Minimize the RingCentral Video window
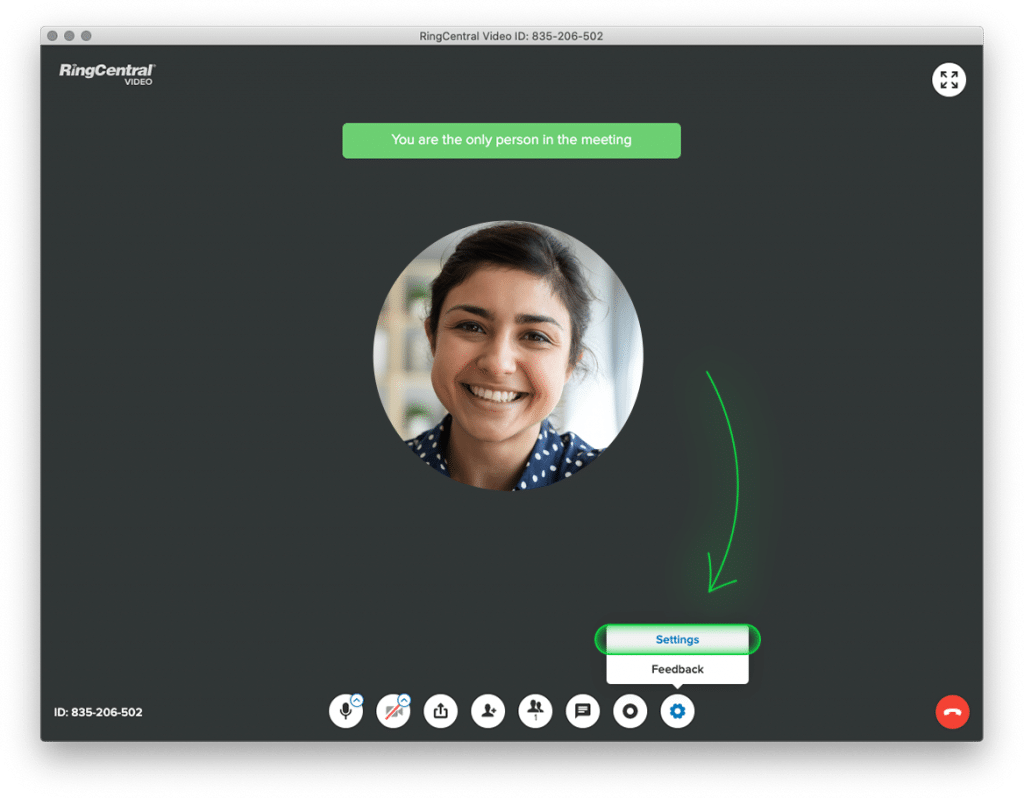 coord(70,36)
